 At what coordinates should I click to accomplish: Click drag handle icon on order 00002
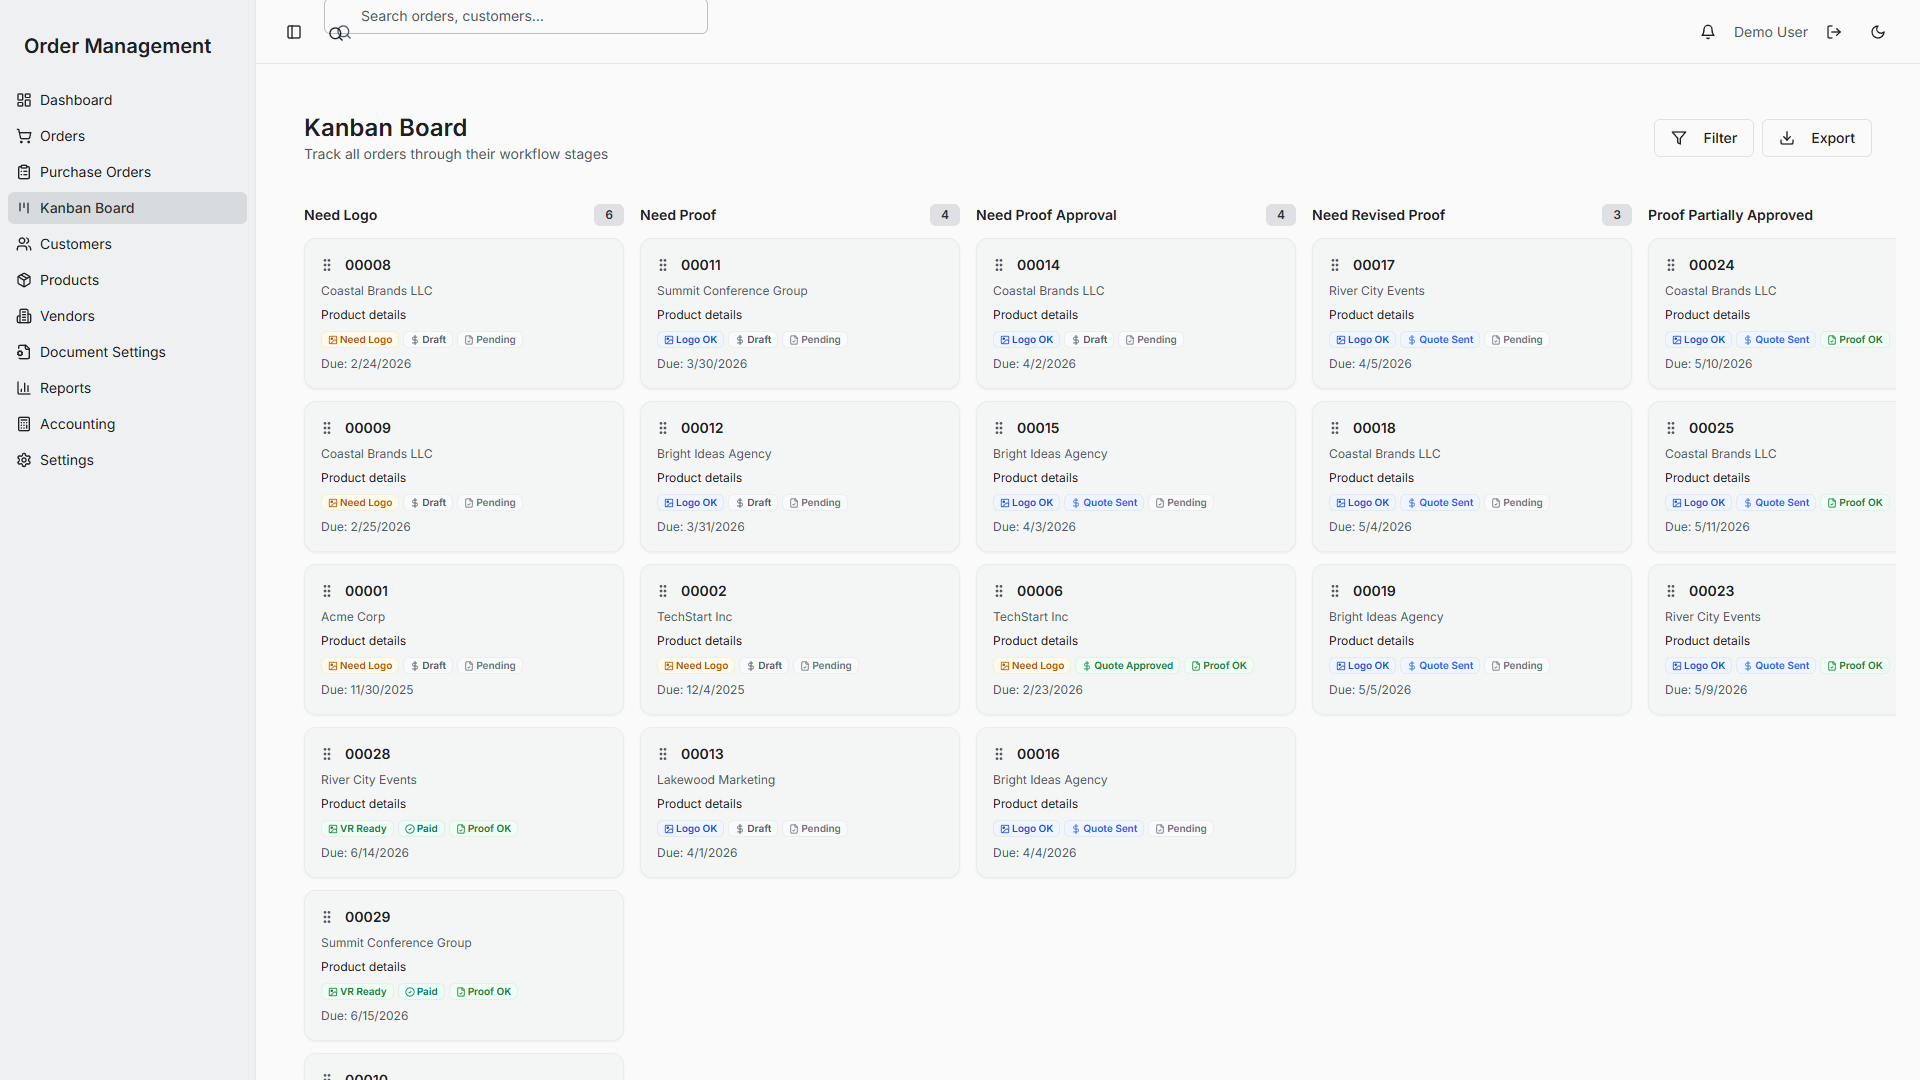(x=663, y=591)
